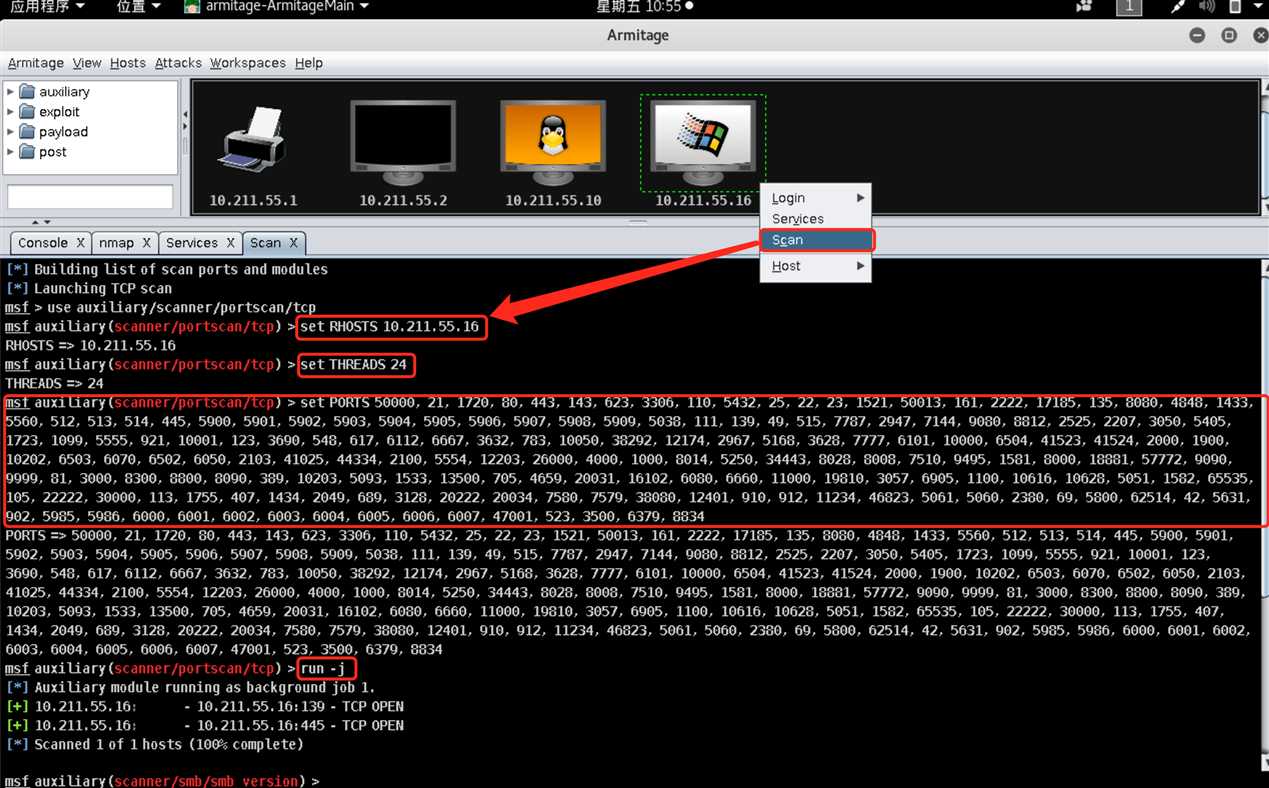Click the 'run -j' command text

pyautogui.click(x=325, y=669)
